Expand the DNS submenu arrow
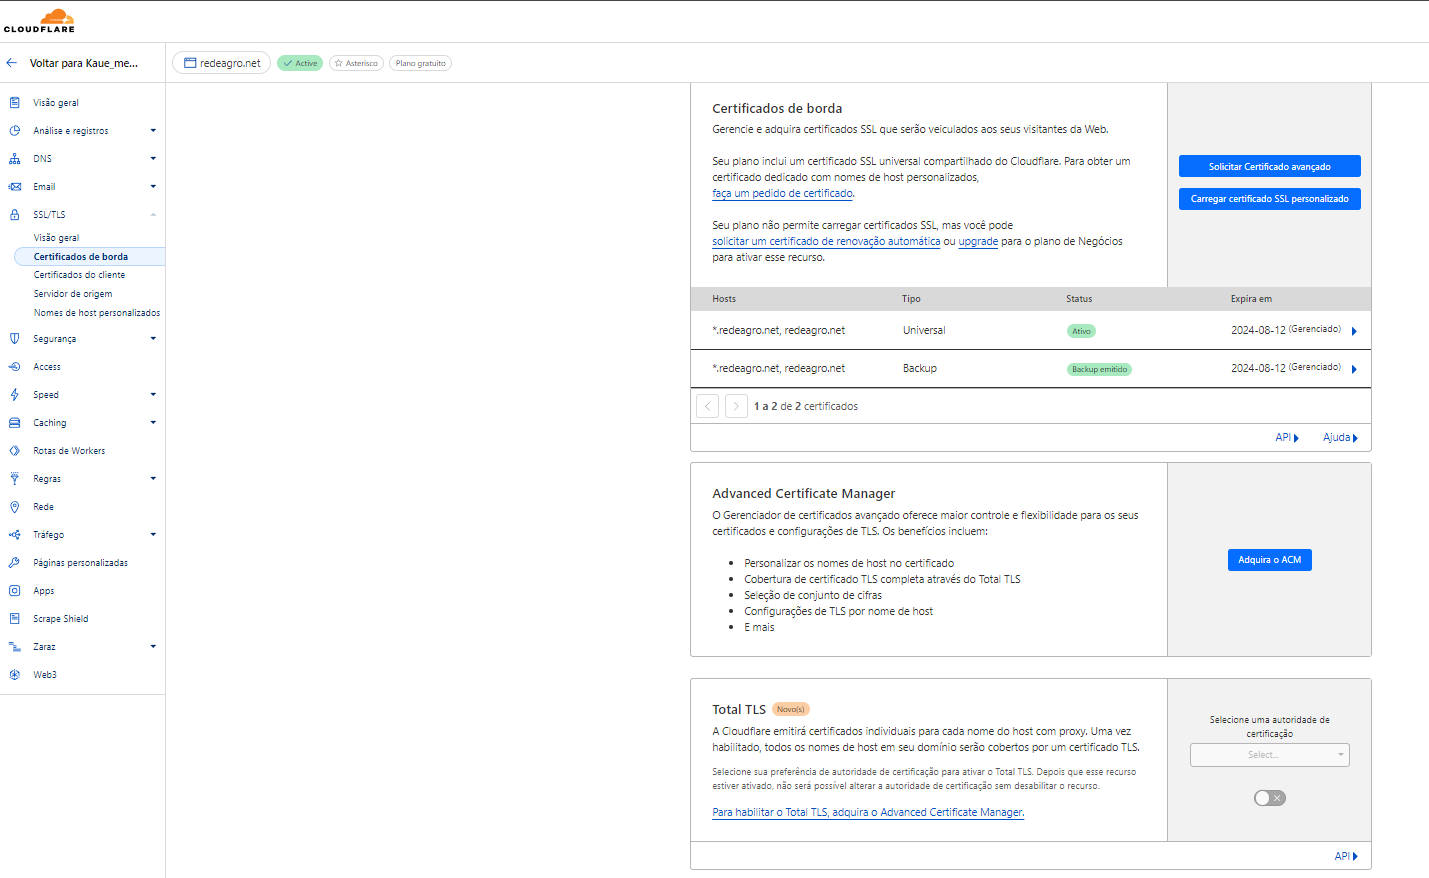Viewport: 1429px width, 878px height. point(153,159)
